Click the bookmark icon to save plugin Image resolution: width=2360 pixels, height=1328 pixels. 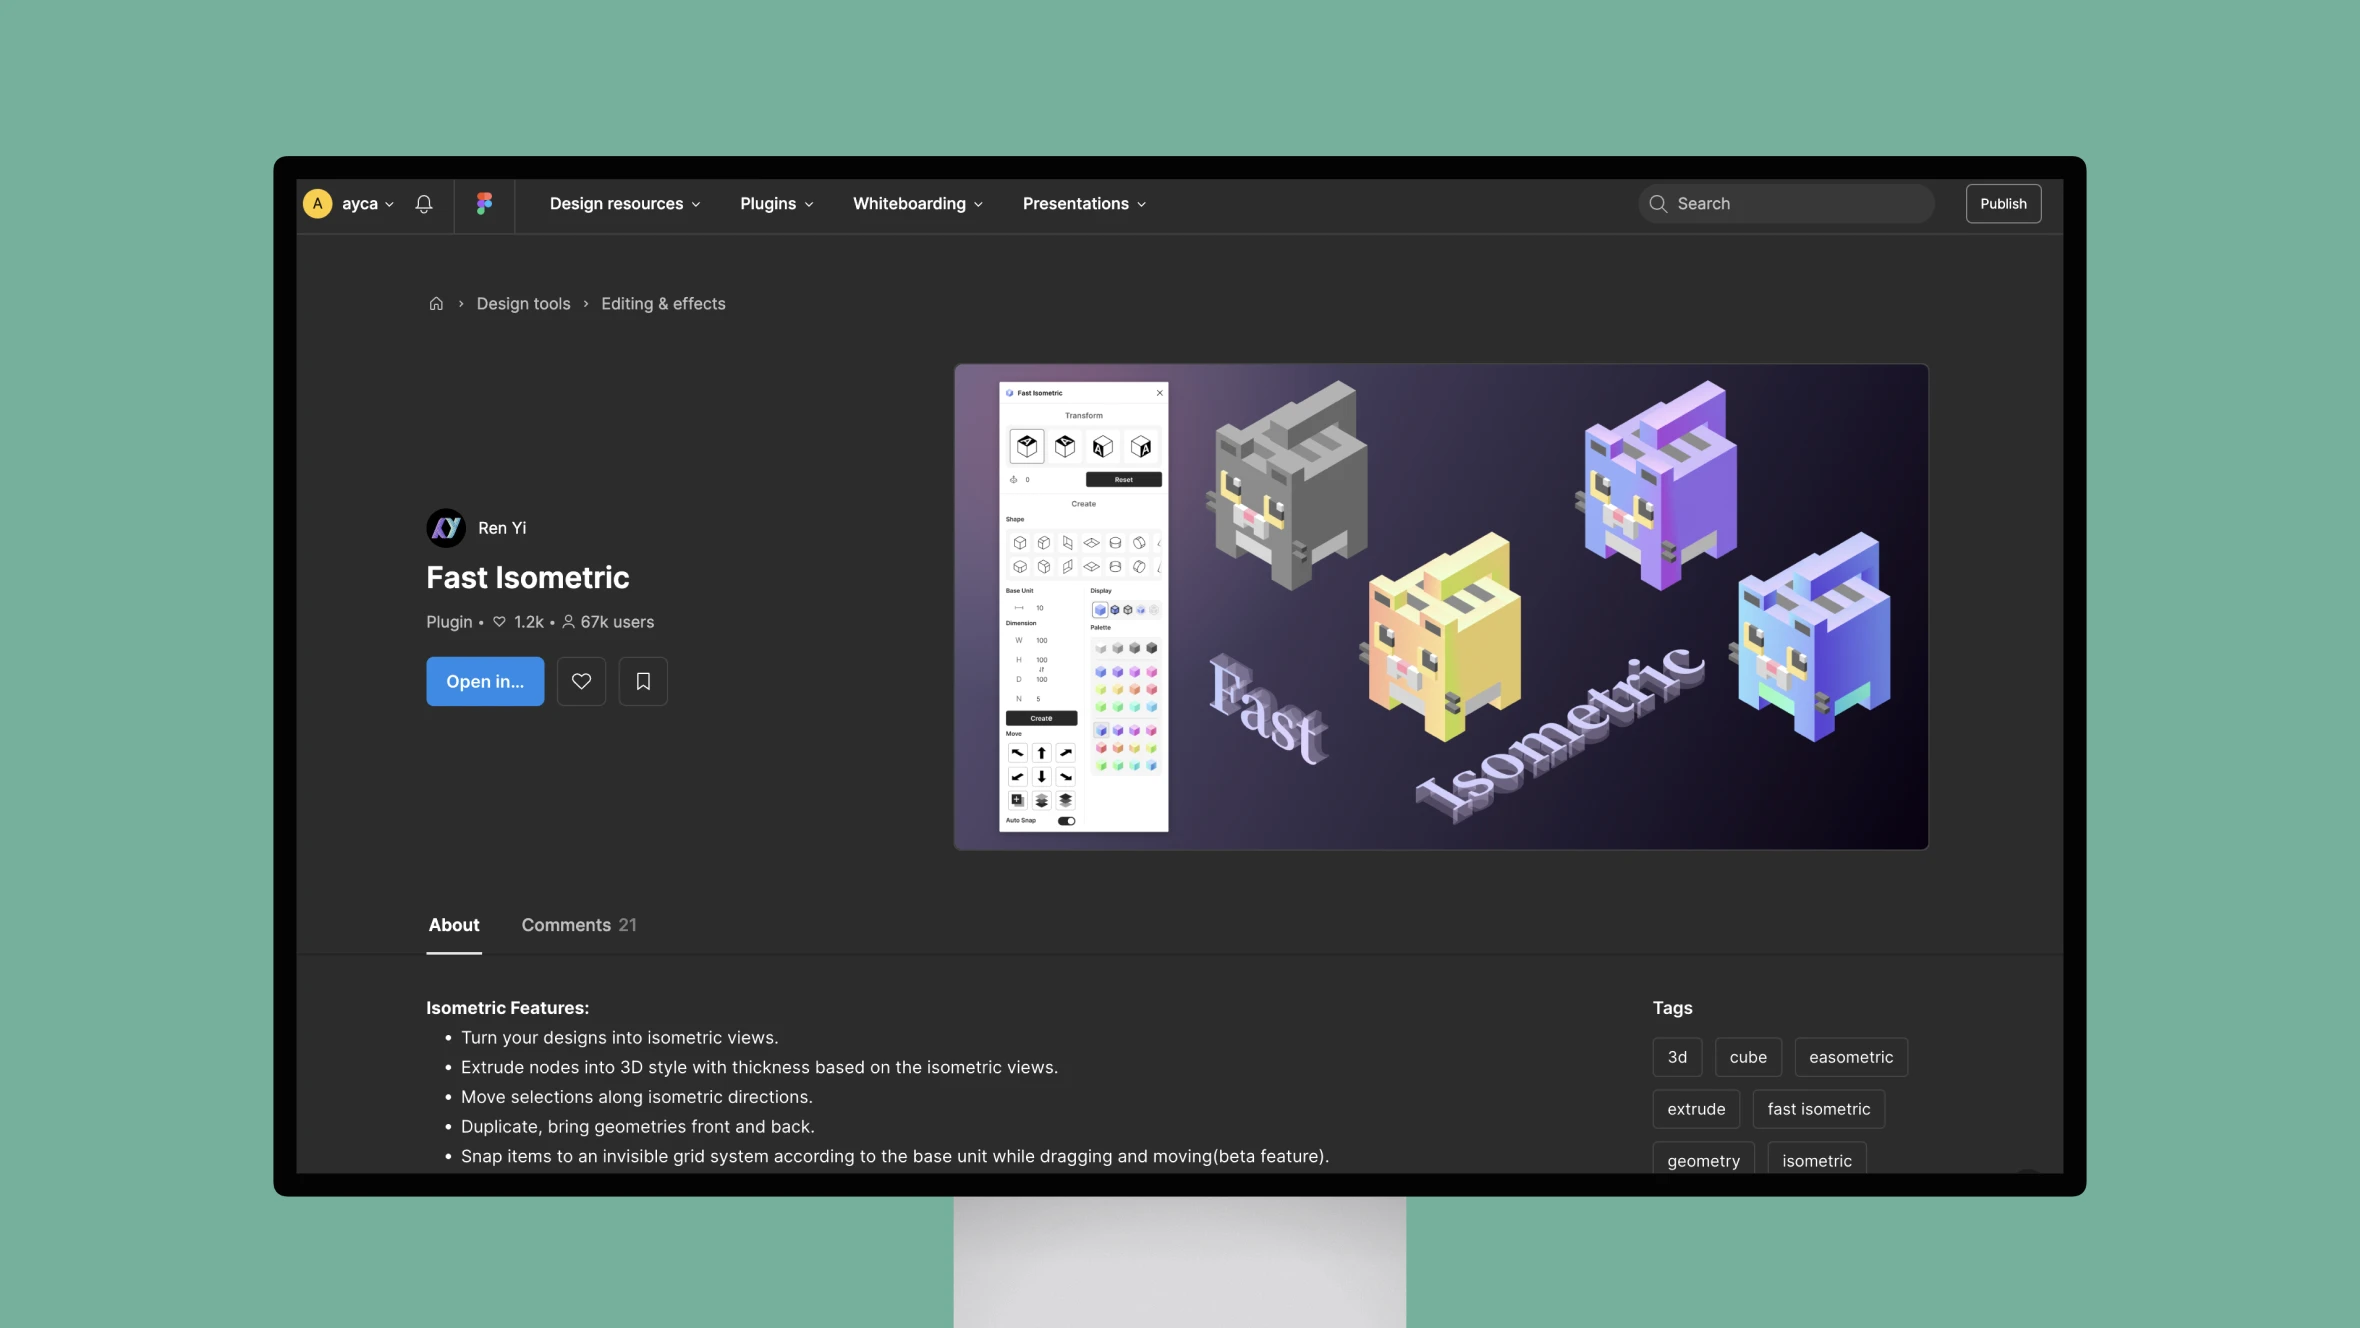(x=642, y=681)
